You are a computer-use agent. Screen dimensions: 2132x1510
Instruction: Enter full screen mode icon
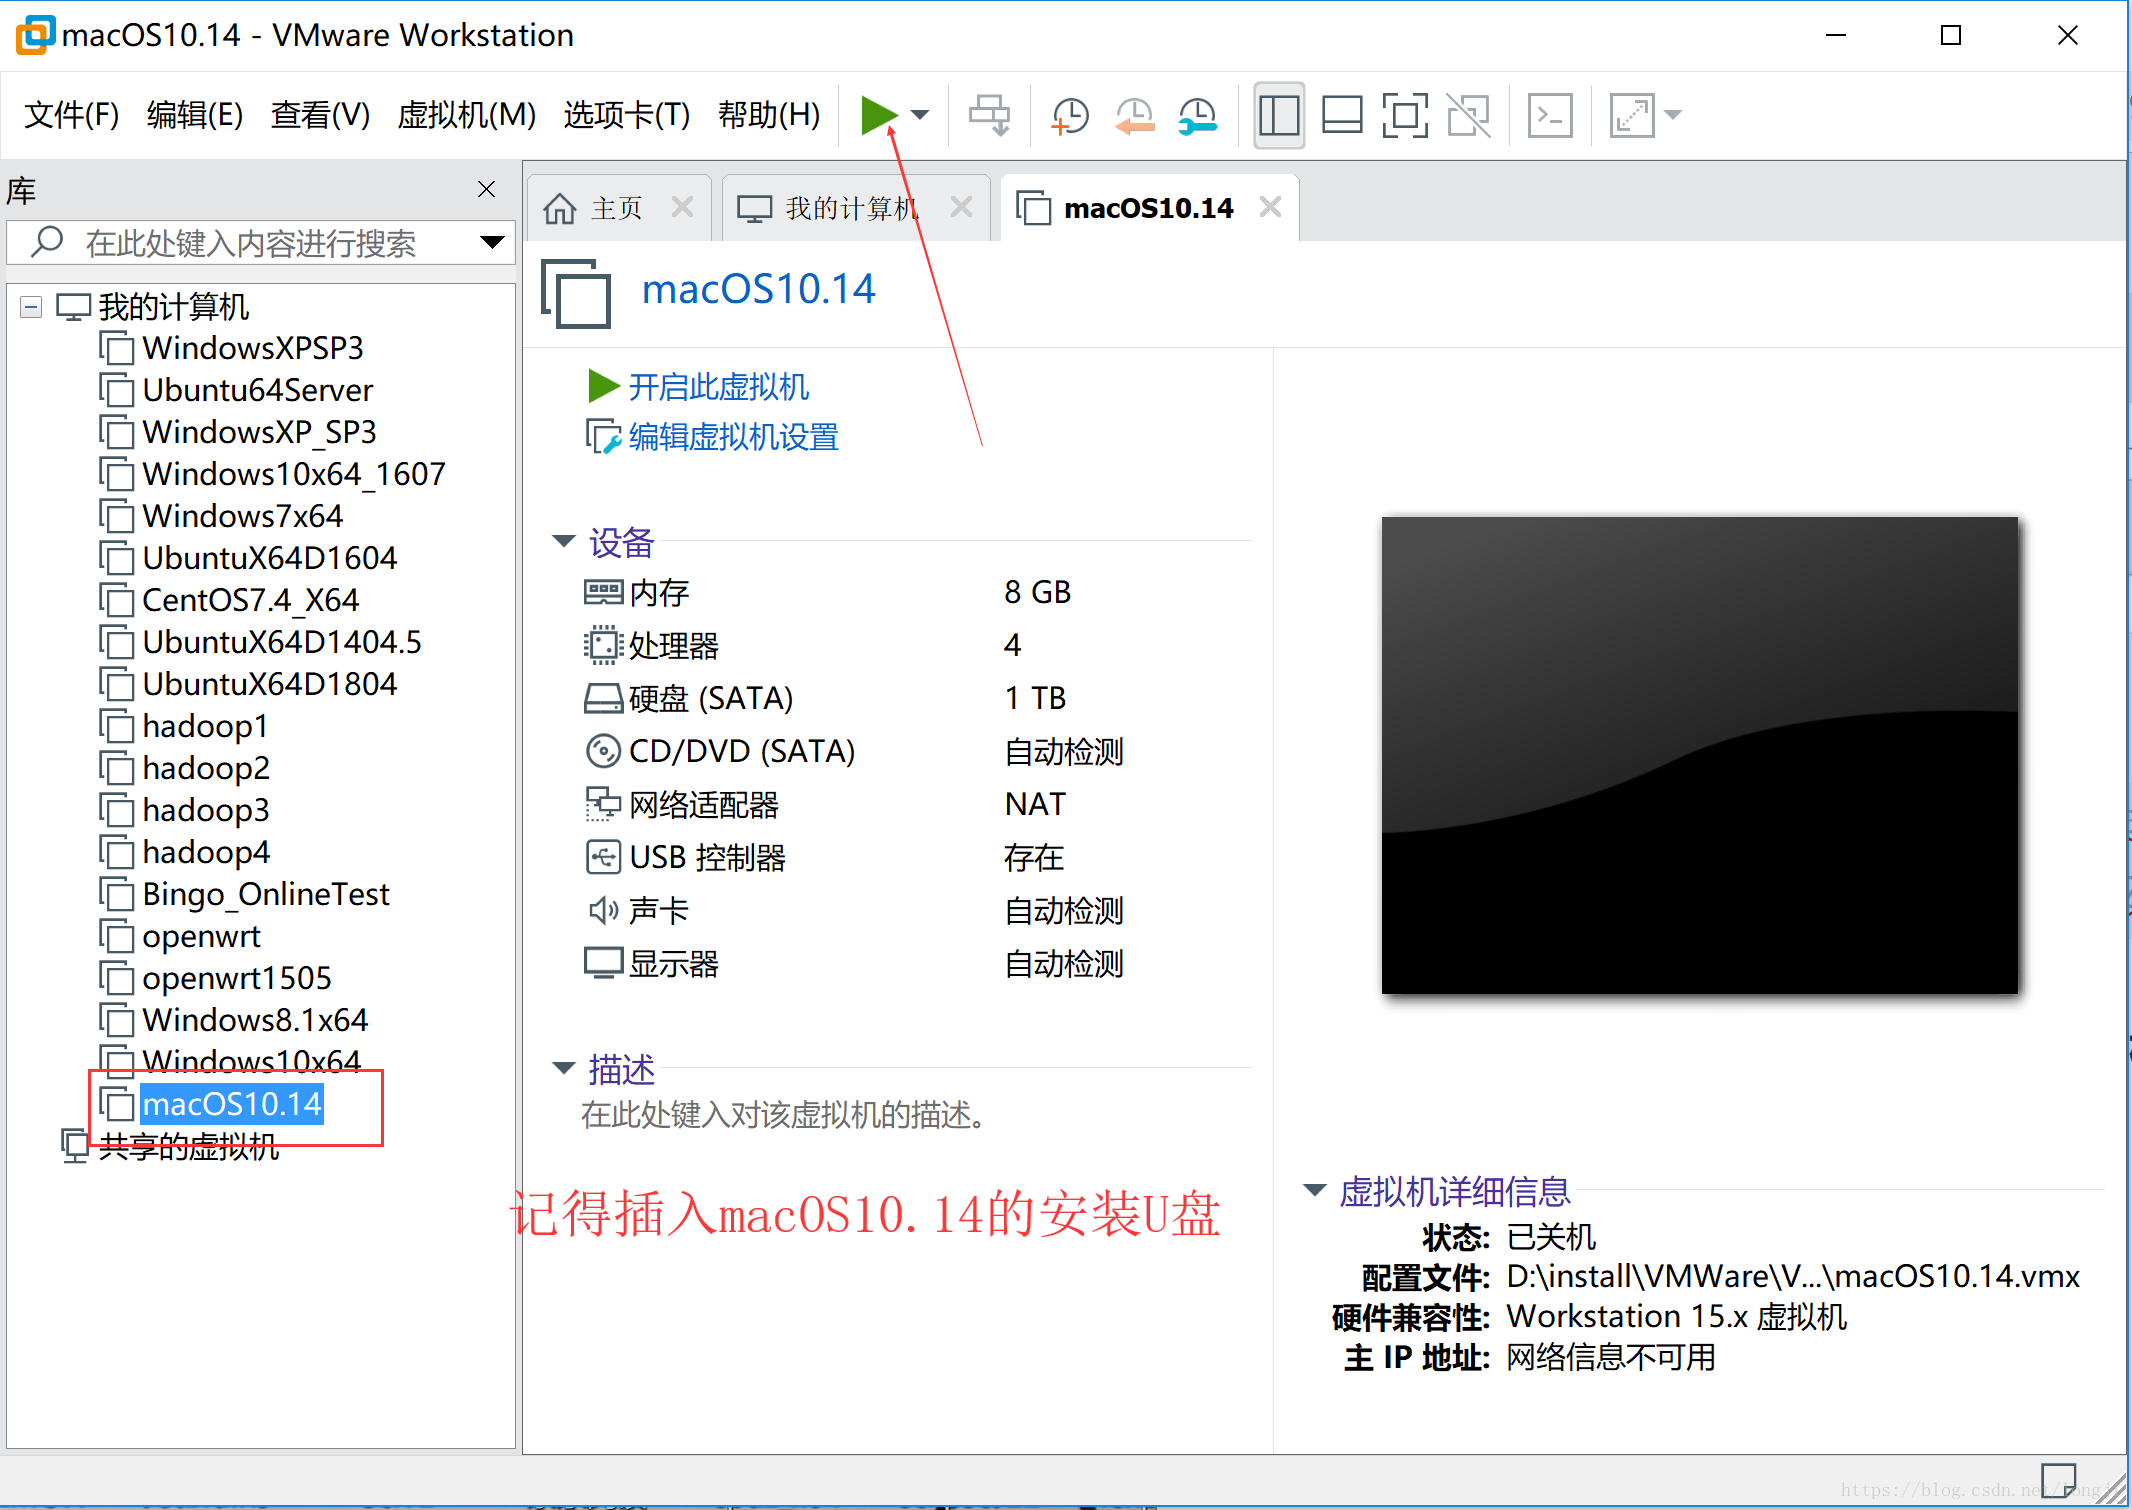coord(1405,115)
